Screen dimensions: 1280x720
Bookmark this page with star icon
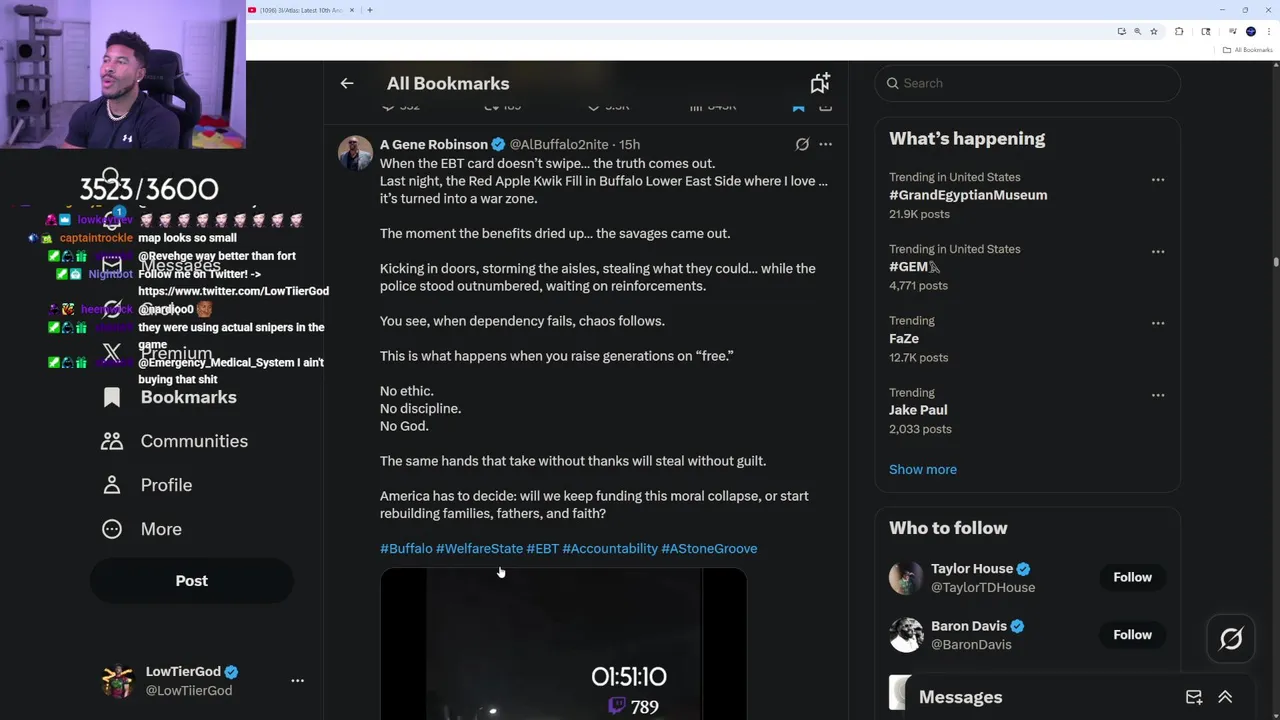pyautogui.click(x=1154, y=31)
